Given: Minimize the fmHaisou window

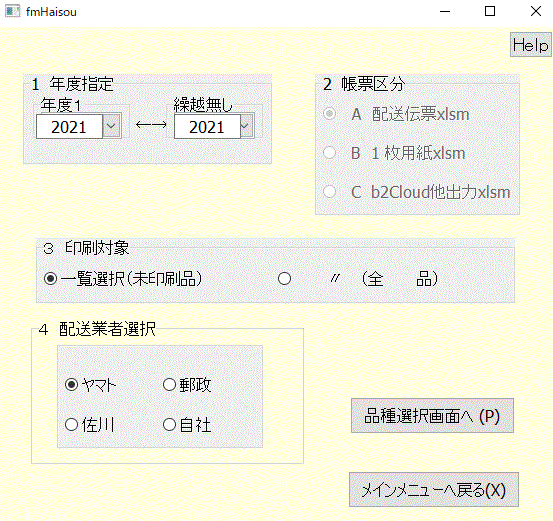Looking at the screenshot, I should (x=445, y=11).
